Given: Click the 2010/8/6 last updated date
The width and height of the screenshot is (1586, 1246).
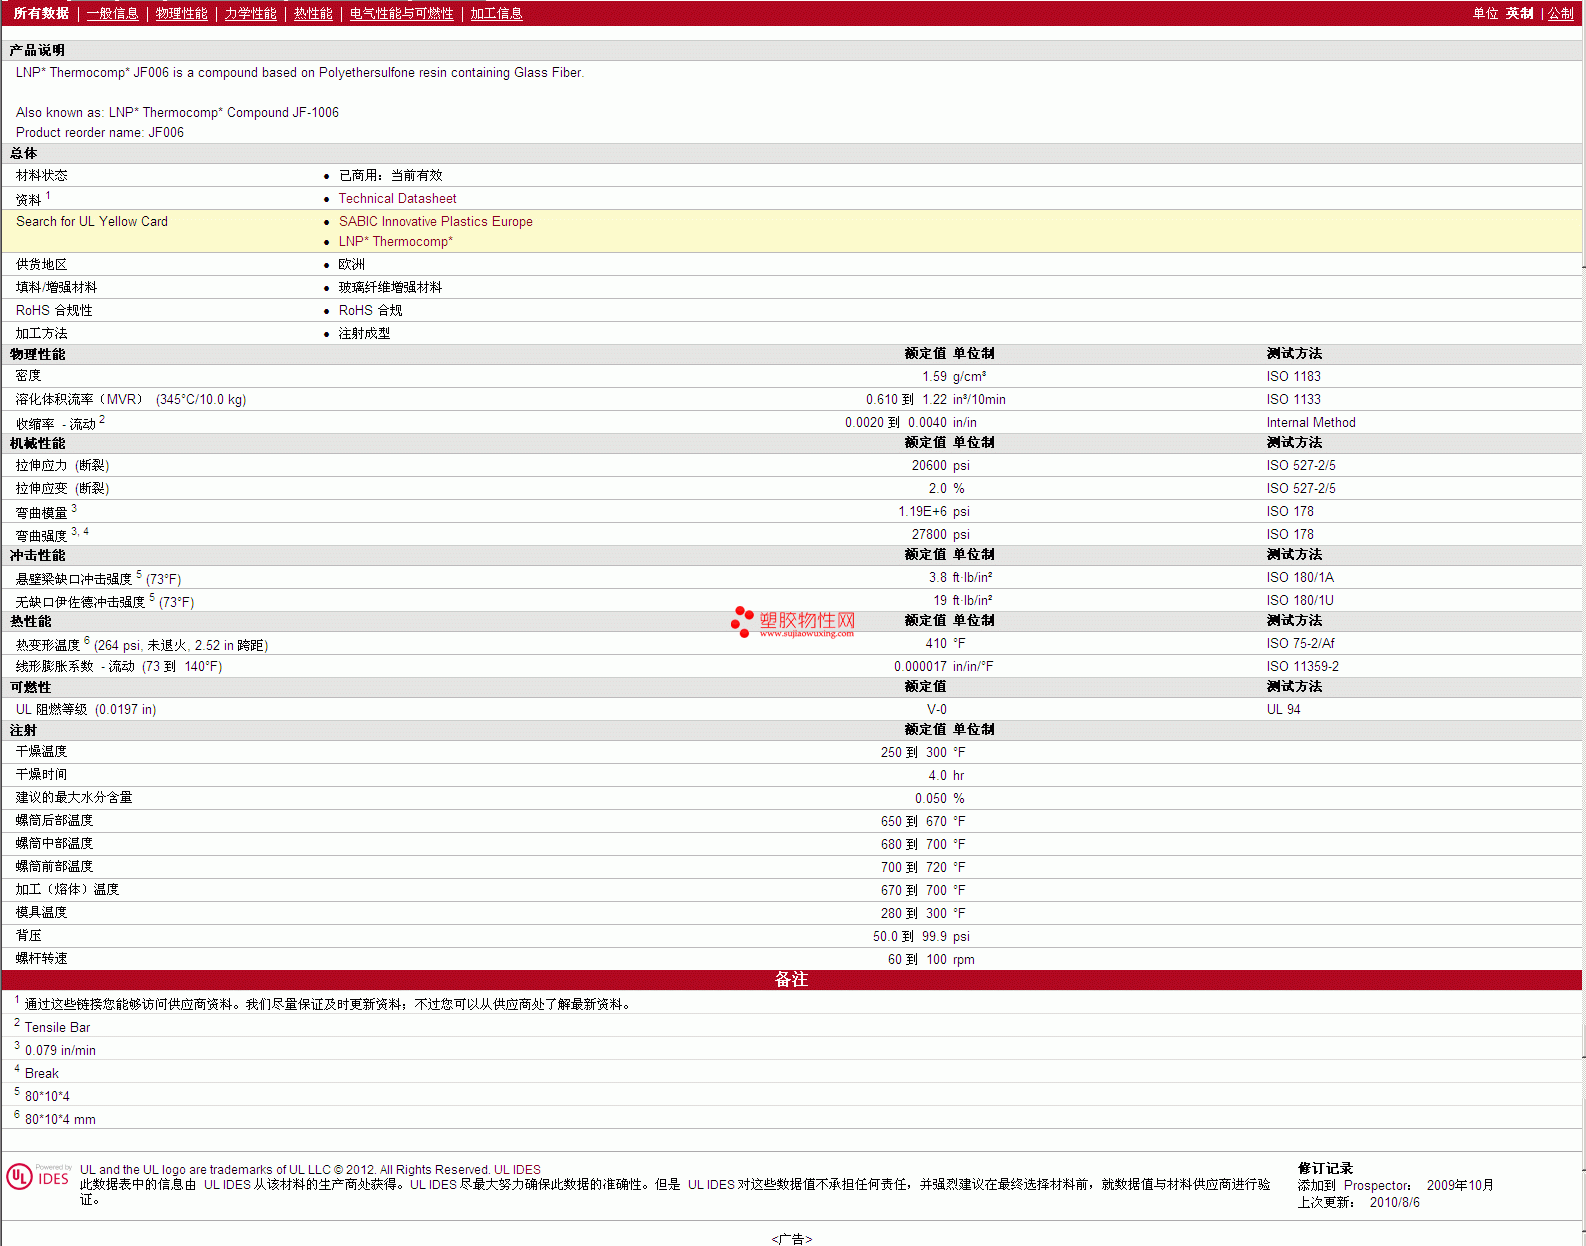Looking at the screenshot, I should point(1394,1202).
